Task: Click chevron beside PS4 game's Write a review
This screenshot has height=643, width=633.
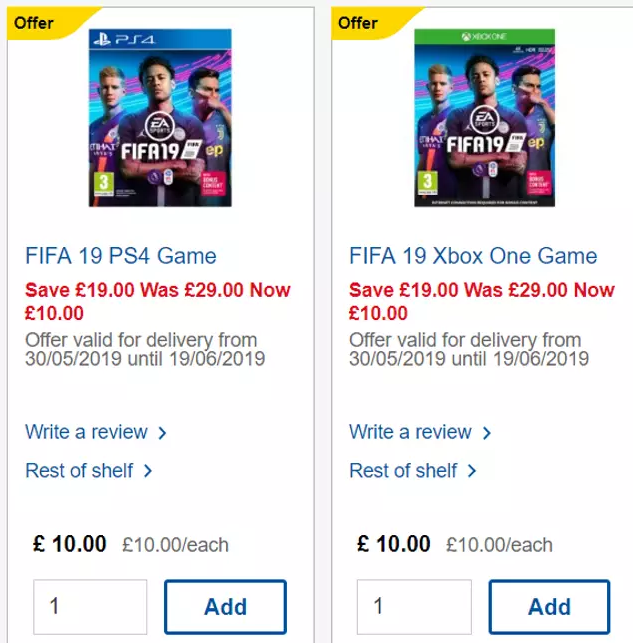Action: coord(163,433)
